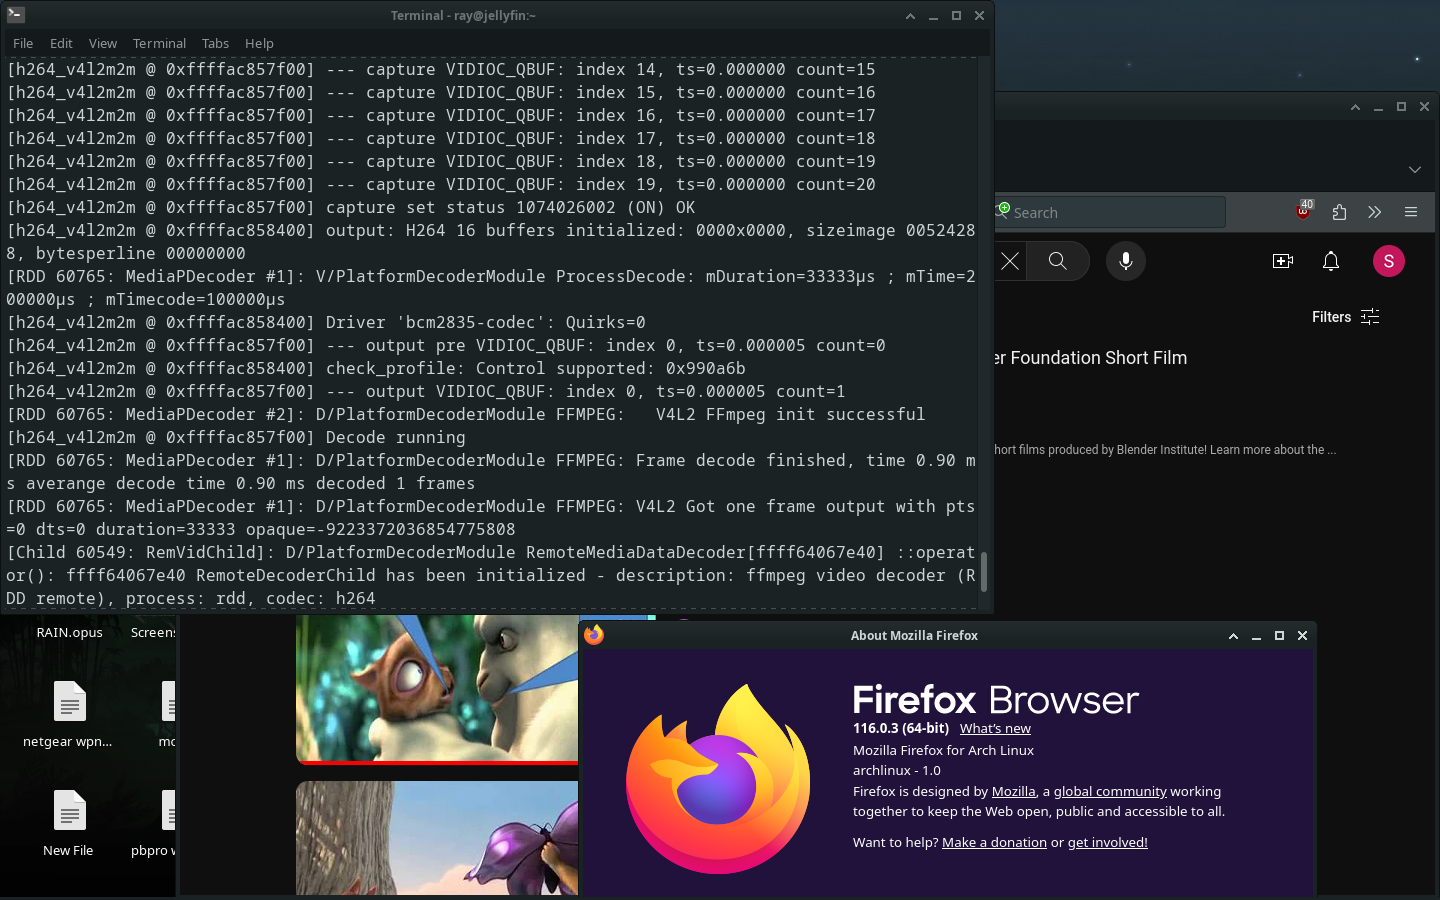Image resolution: width=1440 pixels, height=900 pixels.
Task: Open the Firefox hamburger application menu
Action: coord(1411,212)
